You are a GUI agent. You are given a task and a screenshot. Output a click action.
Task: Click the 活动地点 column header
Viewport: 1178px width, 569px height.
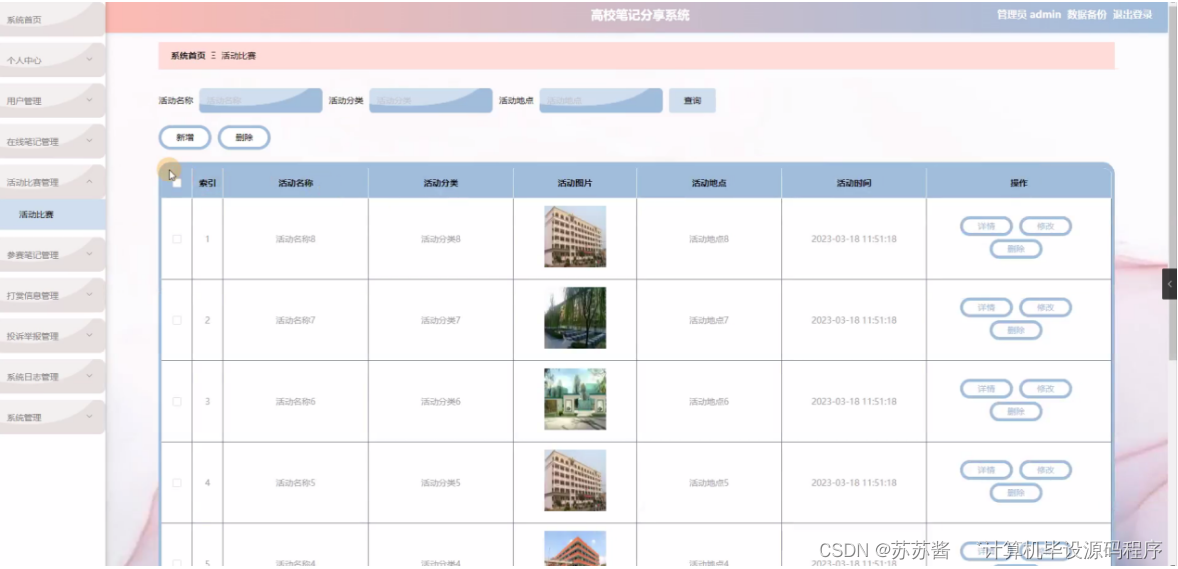coord(708,183)
